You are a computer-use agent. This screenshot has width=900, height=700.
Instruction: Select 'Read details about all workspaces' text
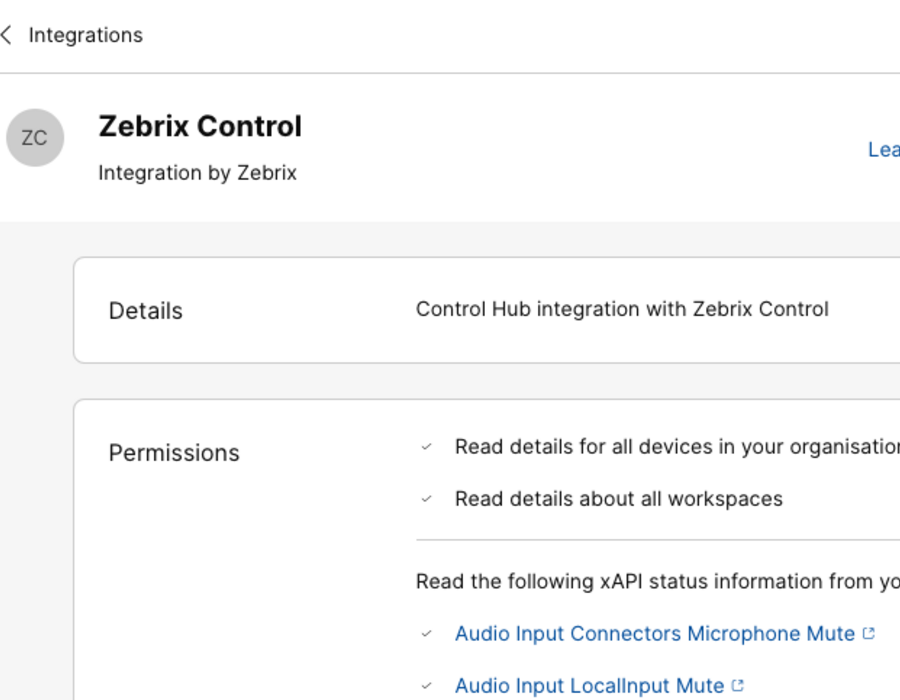pyautogui.click(x=619, y=499)
